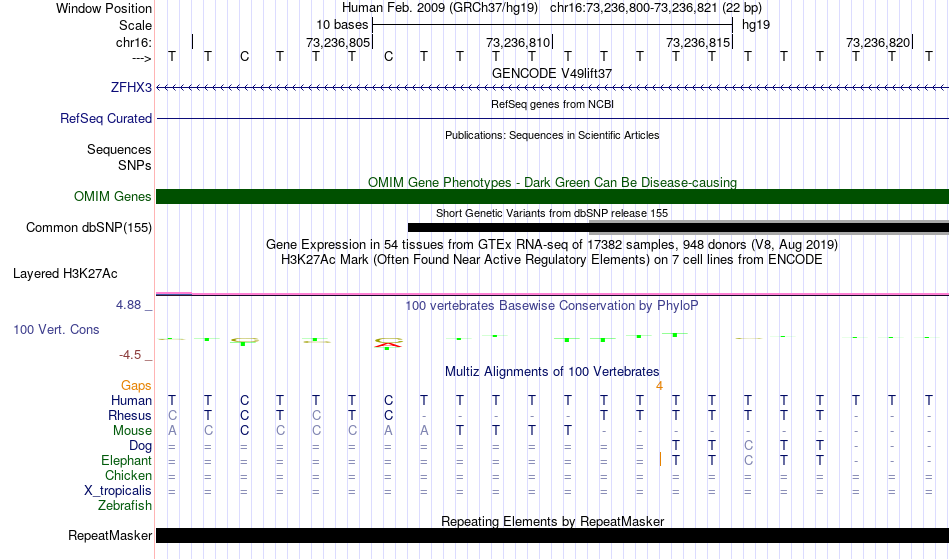Screen dimensions: 950x559
Task: Click the Elephant species row label
Action: 126,460
